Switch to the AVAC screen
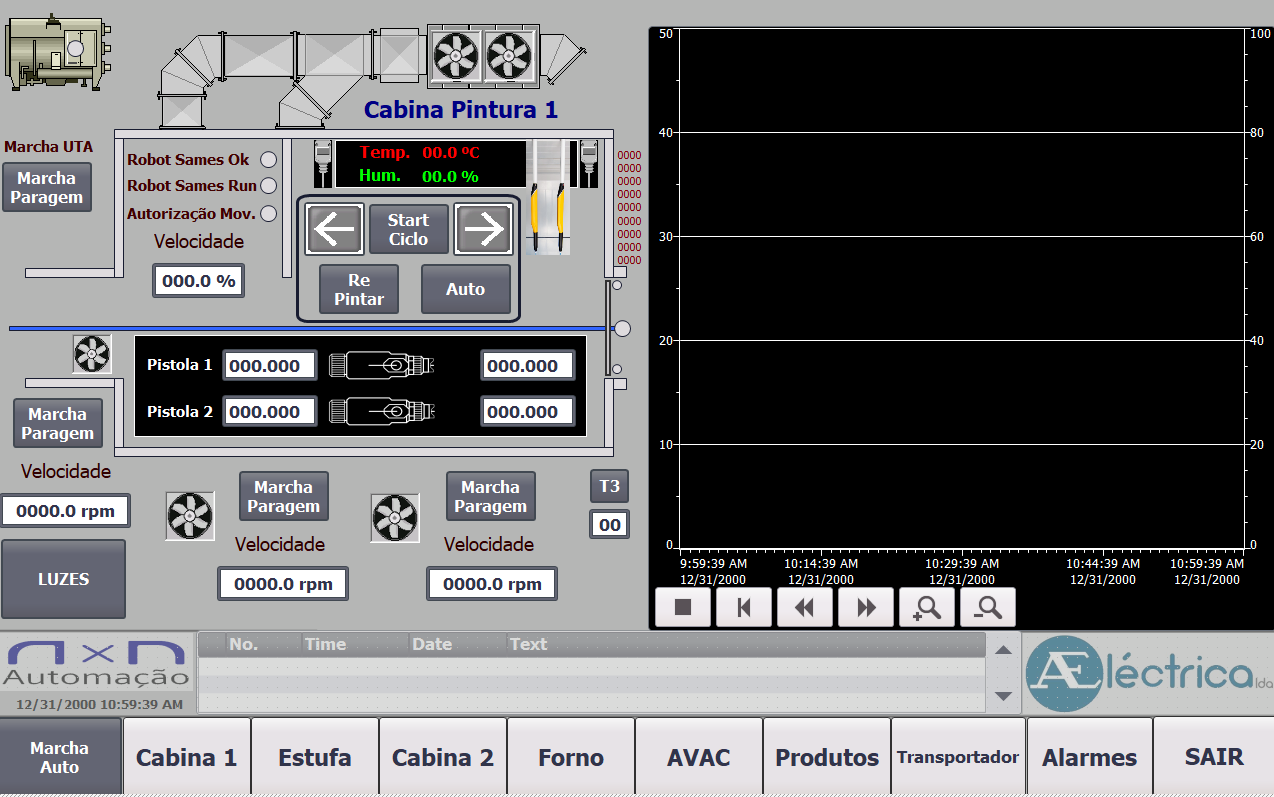 699,757
